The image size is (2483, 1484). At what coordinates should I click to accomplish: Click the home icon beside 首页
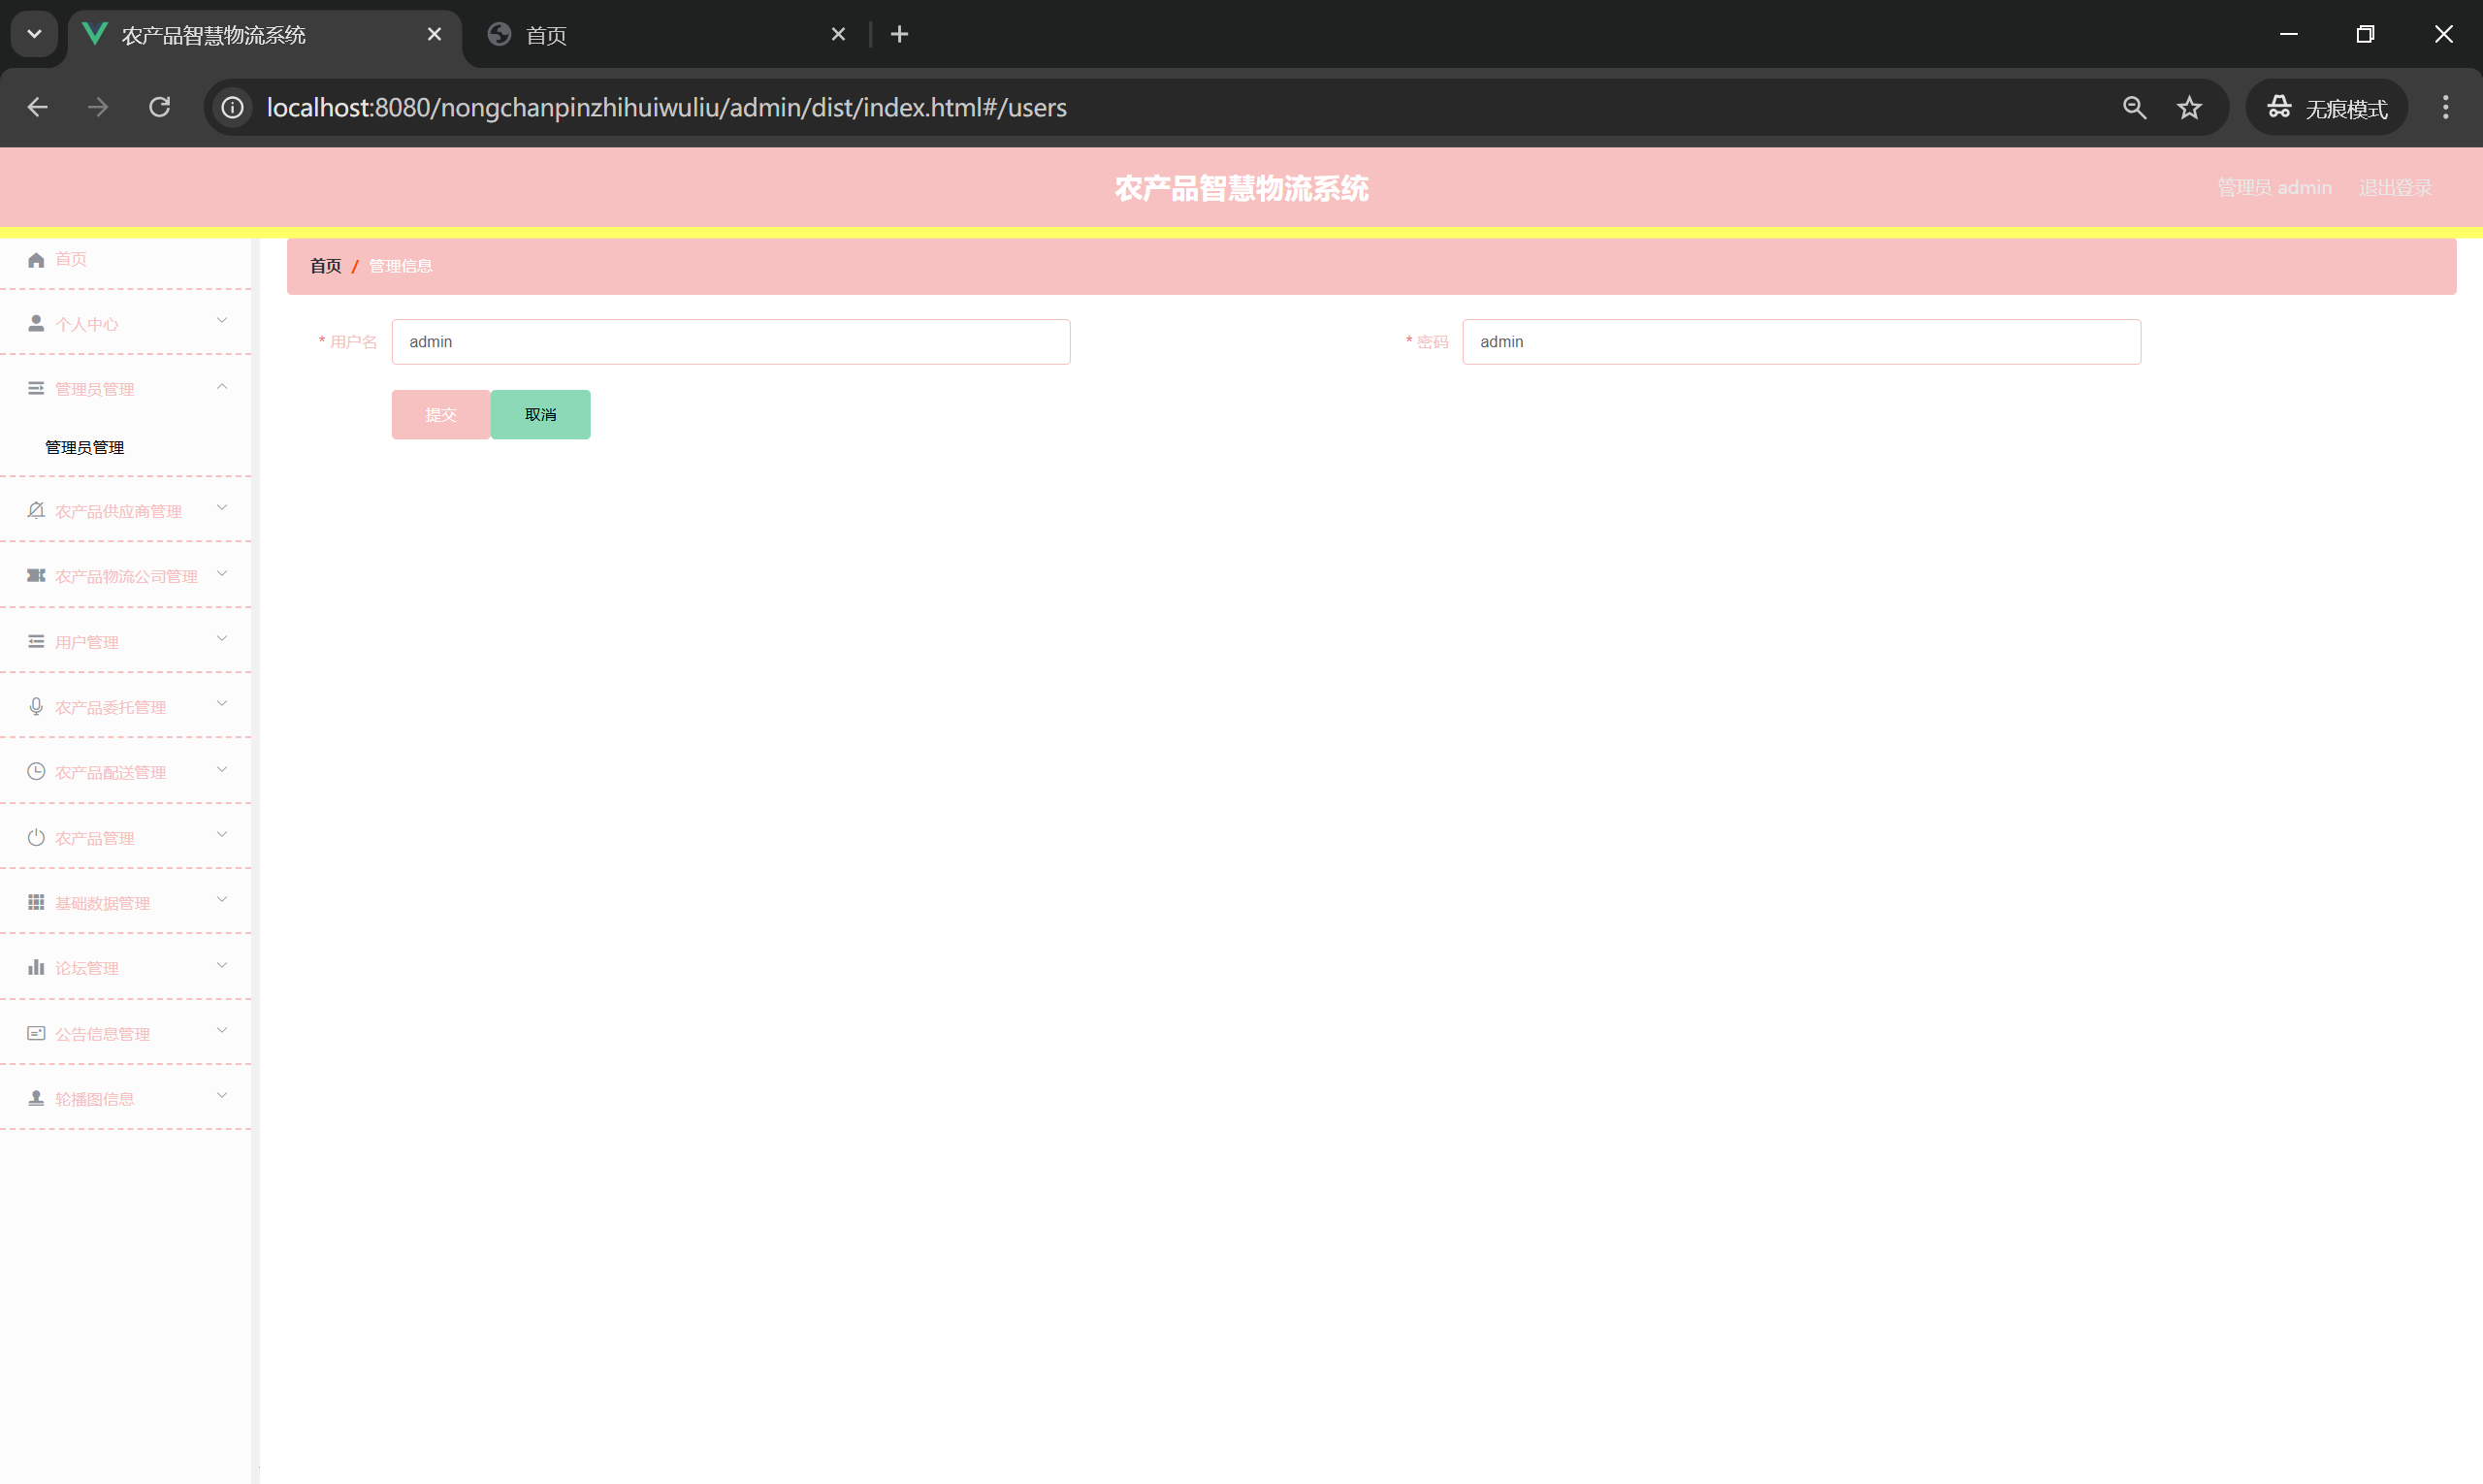click(36, 260)
